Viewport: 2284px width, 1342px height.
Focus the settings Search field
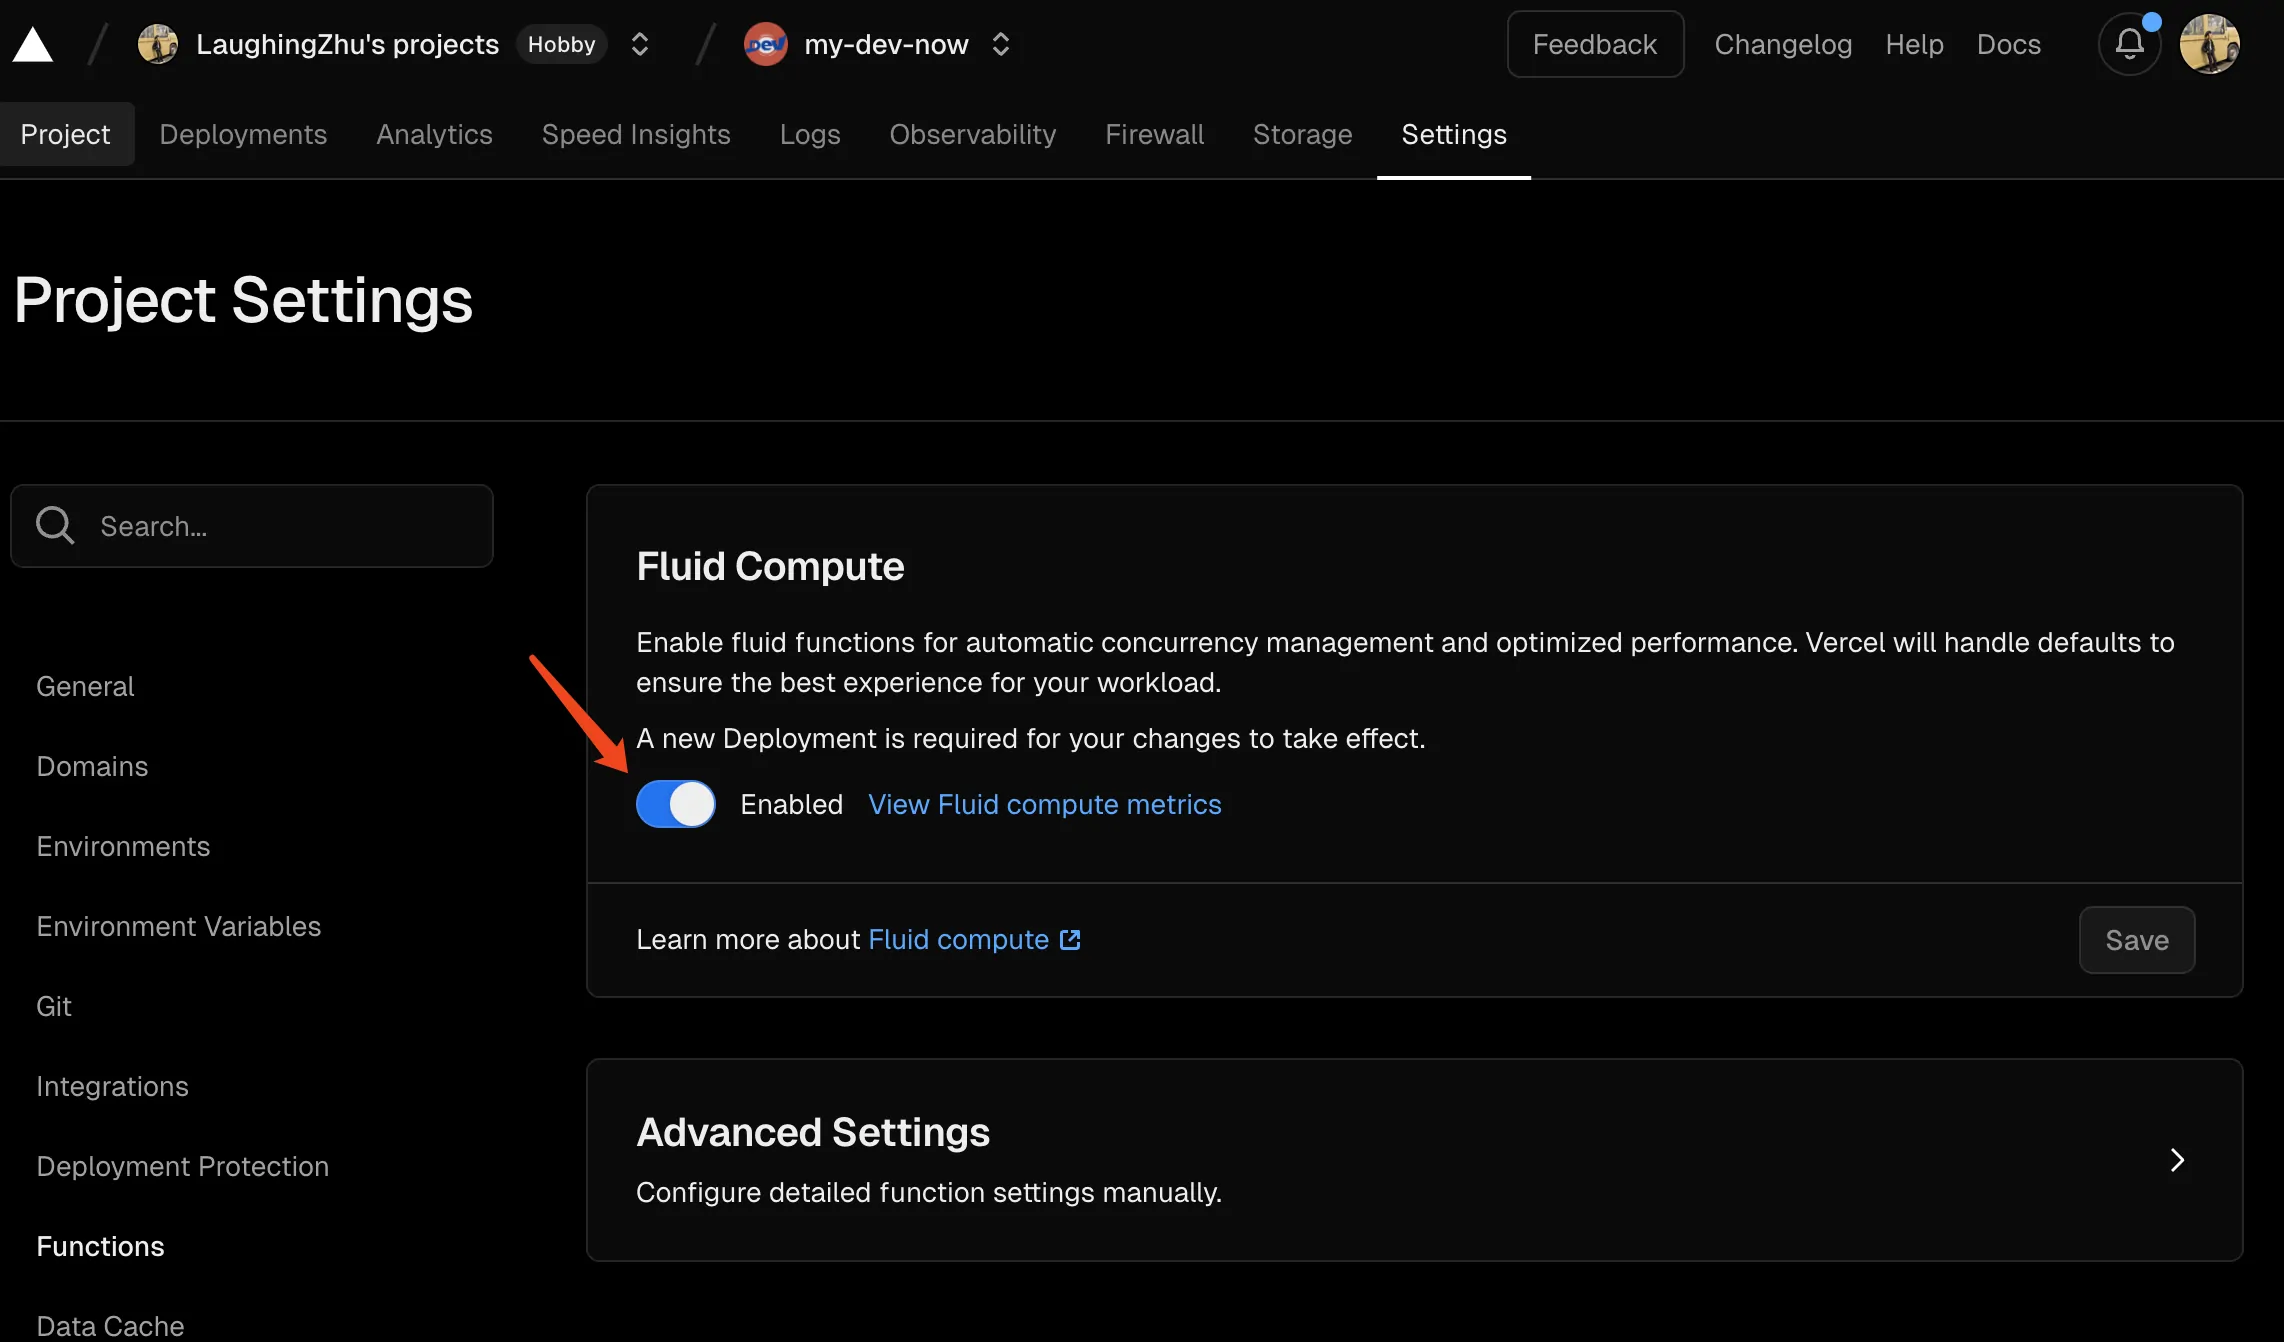click(252, 526)
